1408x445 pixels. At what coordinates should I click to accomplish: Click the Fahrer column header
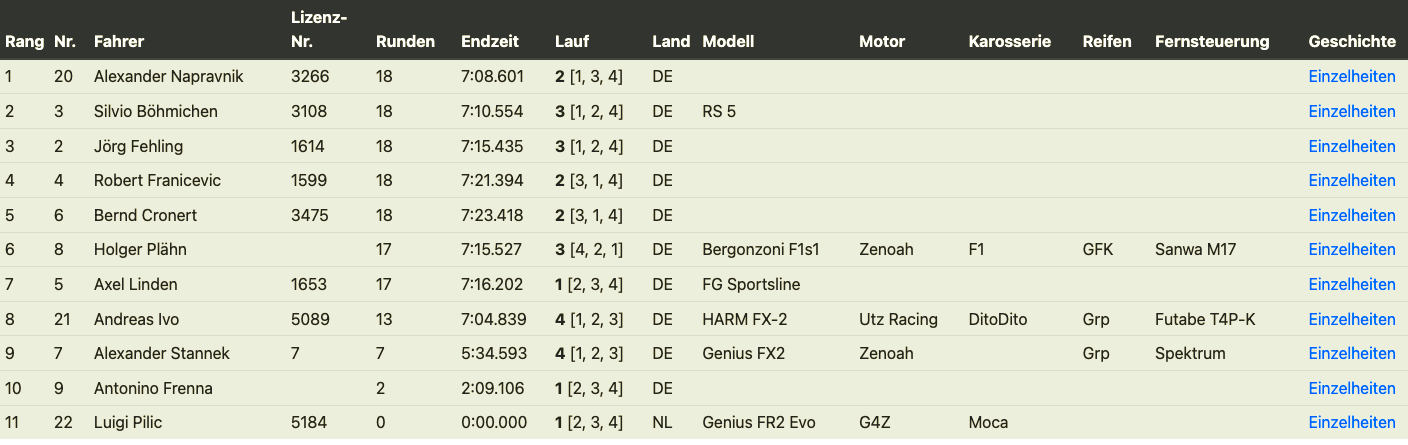119,41
